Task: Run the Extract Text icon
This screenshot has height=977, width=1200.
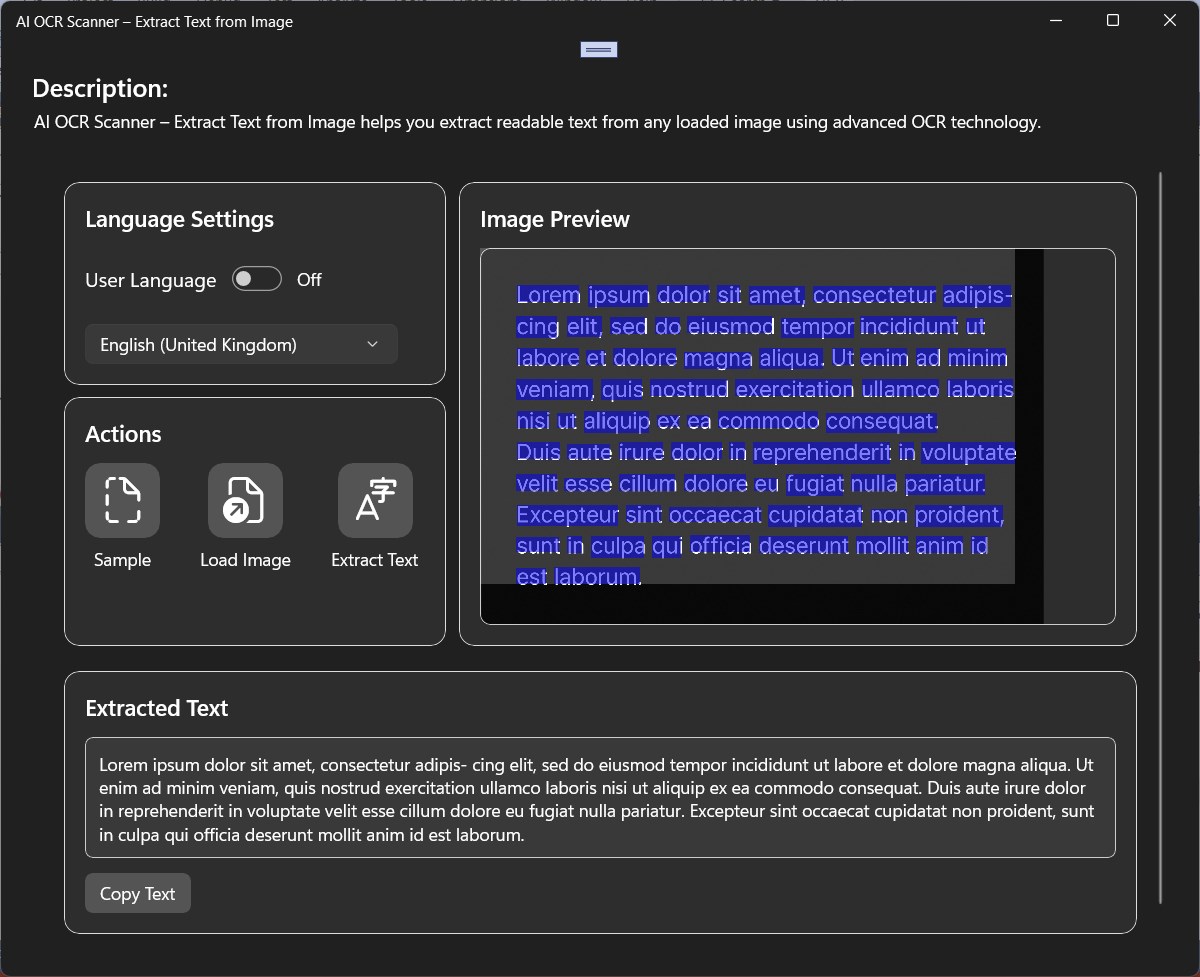Action: coord(375,500)
